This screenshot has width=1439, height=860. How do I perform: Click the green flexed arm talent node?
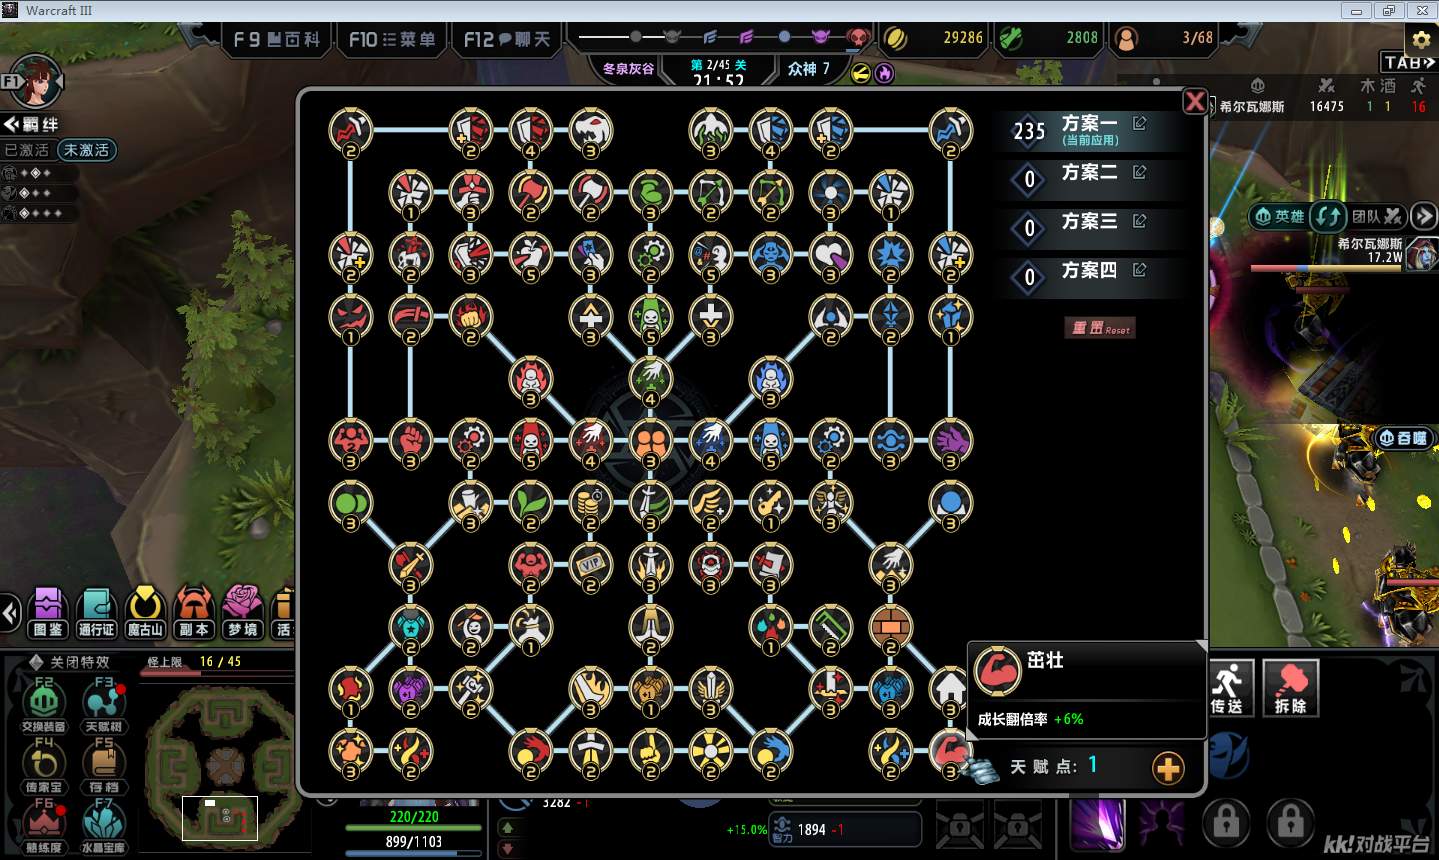pyautogui.click(x=651, y=193)
